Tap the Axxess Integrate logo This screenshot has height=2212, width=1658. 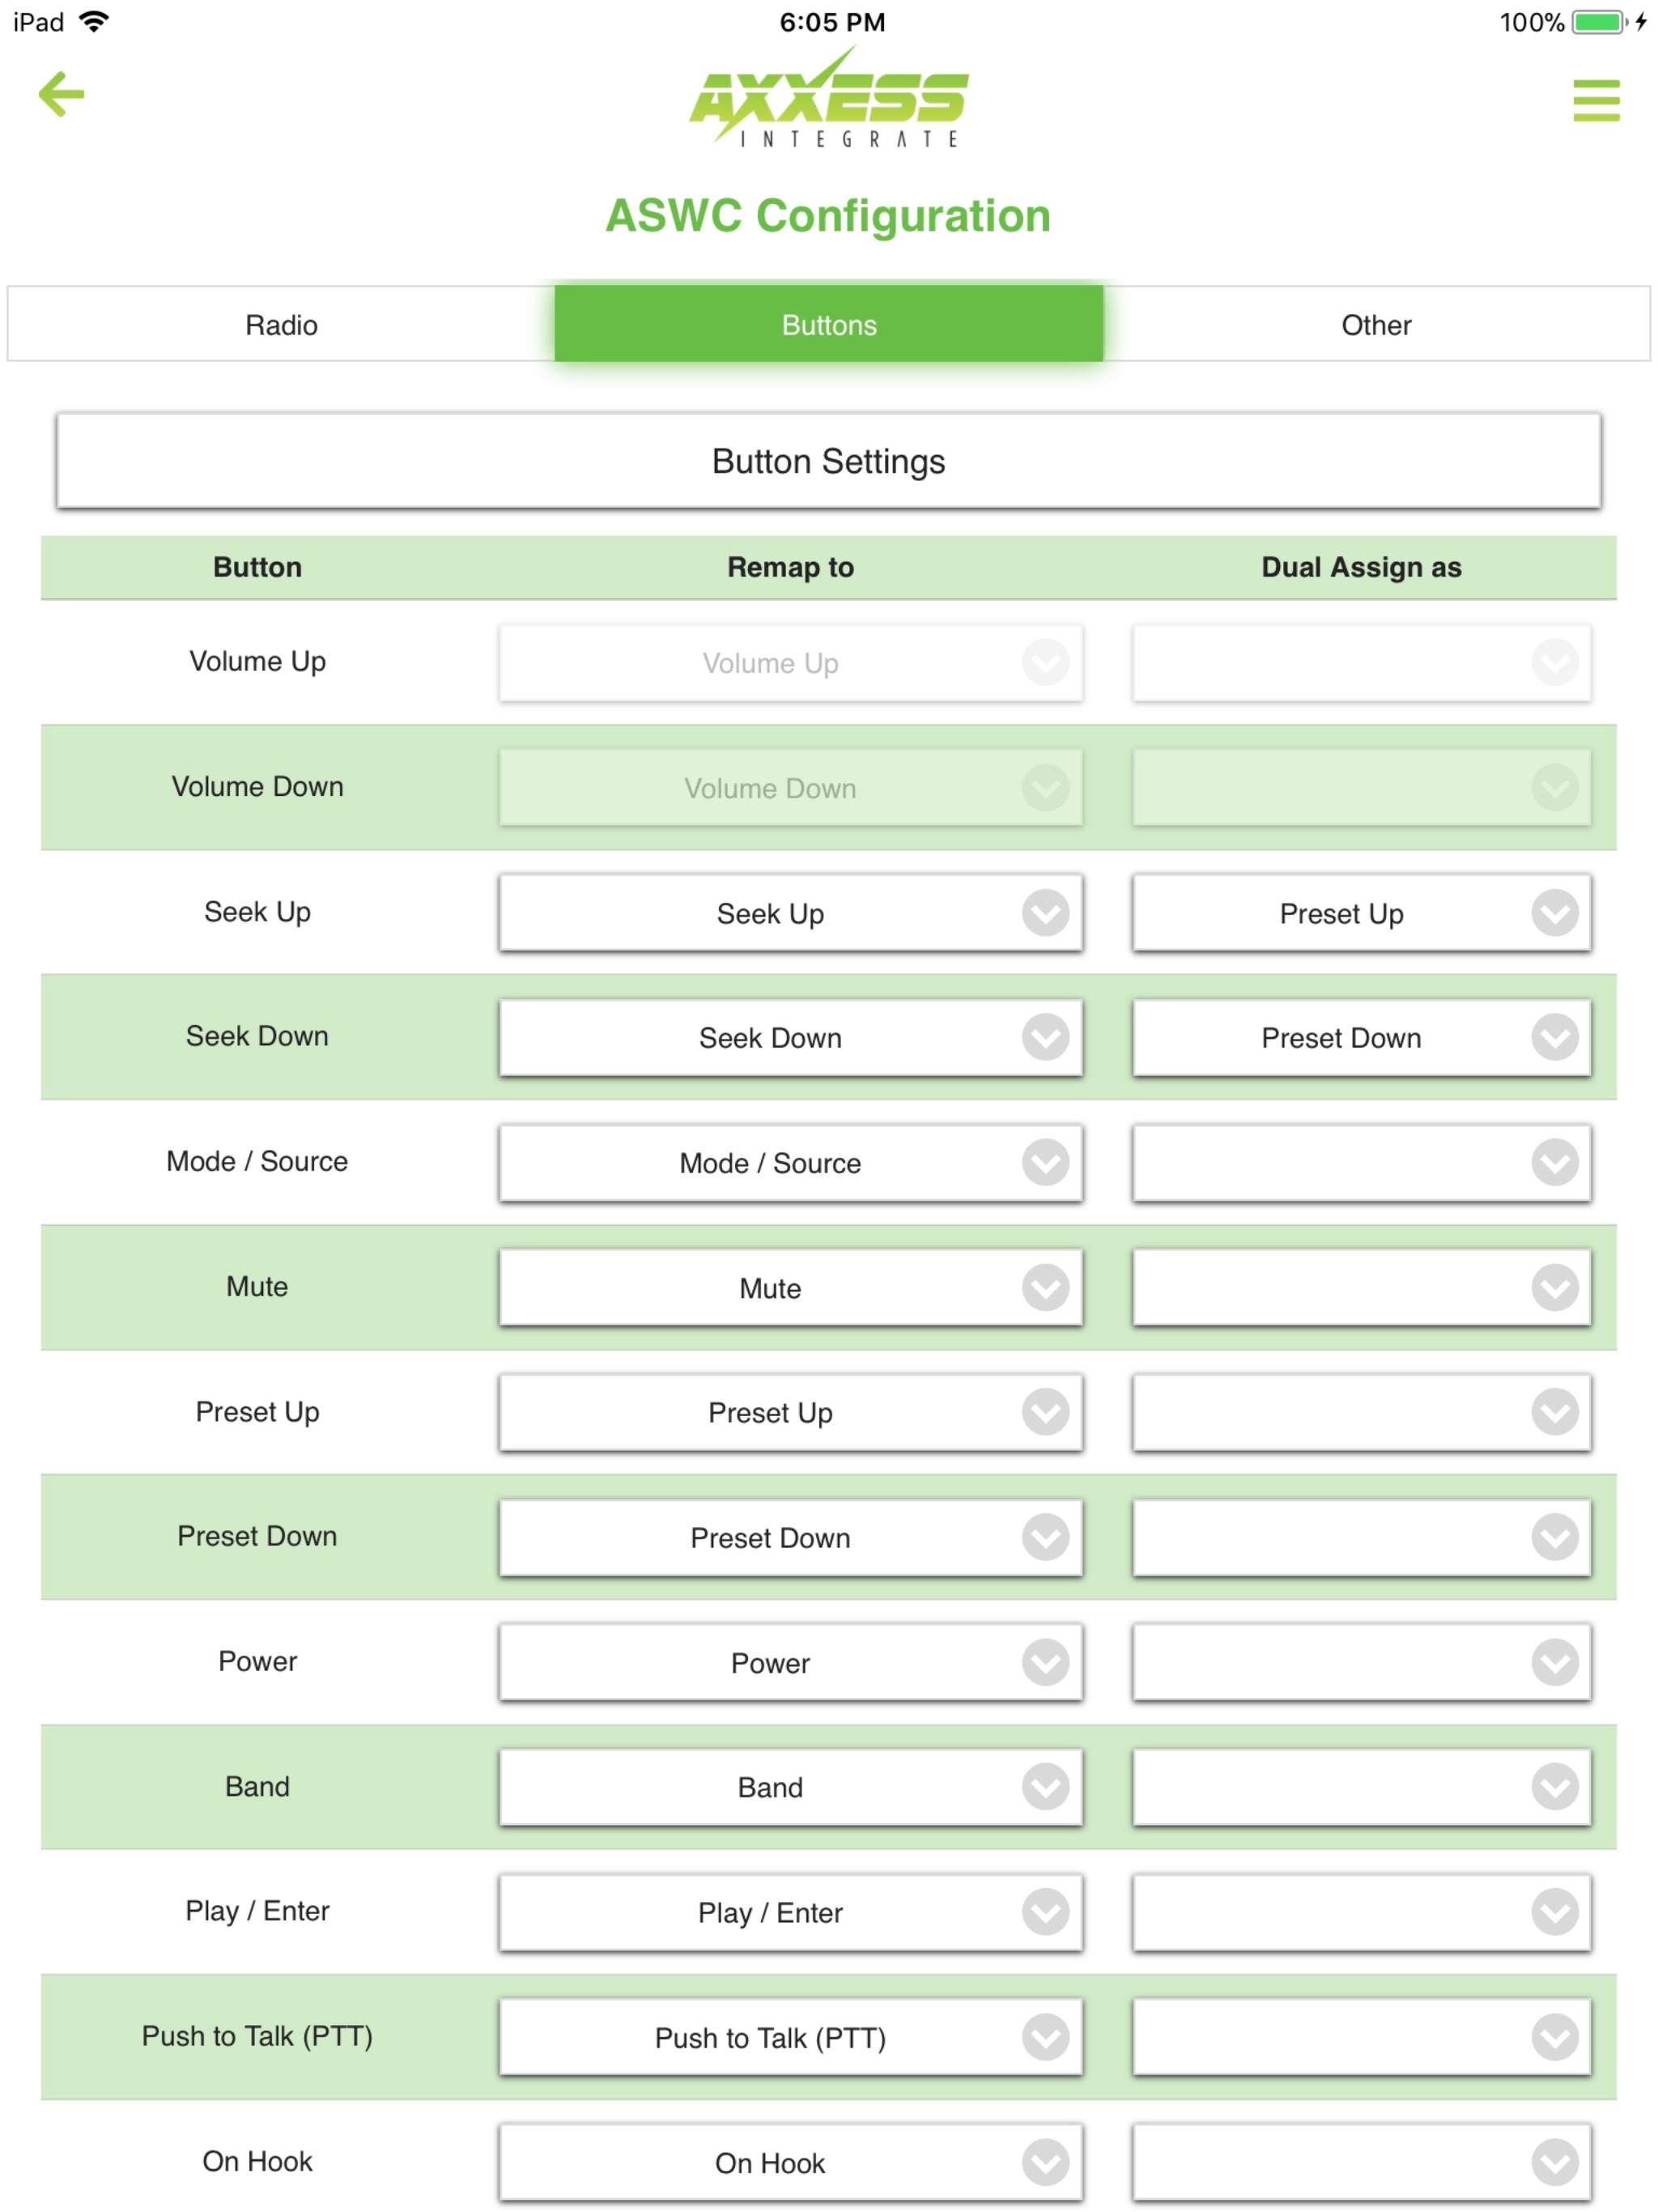829,97
